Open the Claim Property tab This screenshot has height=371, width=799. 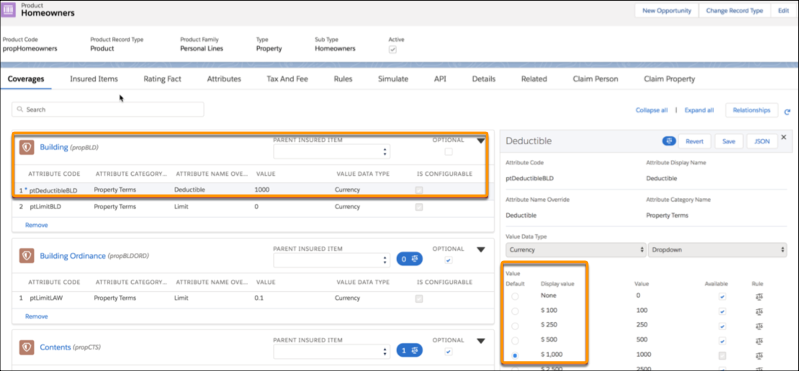[x=669, y=79]
